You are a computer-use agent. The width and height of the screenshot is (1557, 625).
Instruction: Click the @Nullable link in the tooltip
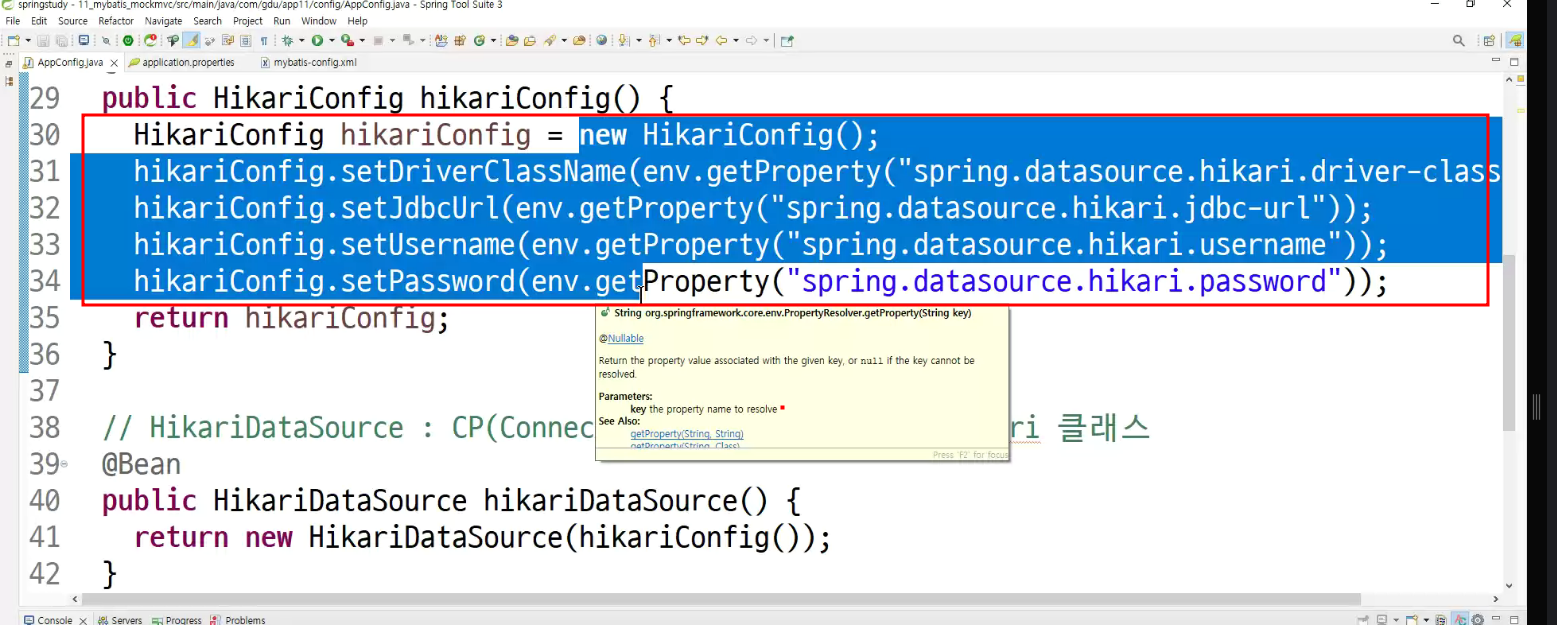[x=624, y=339]
